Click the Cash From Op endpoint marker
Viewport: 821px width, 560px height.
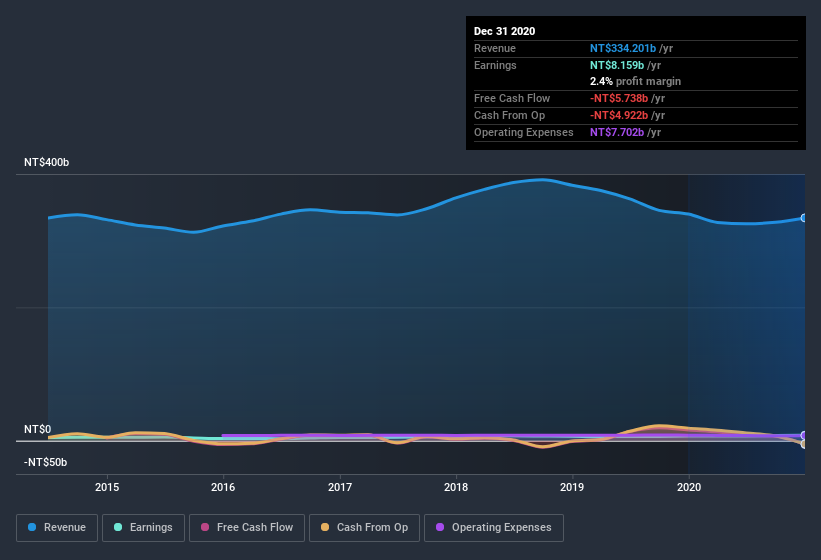804,444
